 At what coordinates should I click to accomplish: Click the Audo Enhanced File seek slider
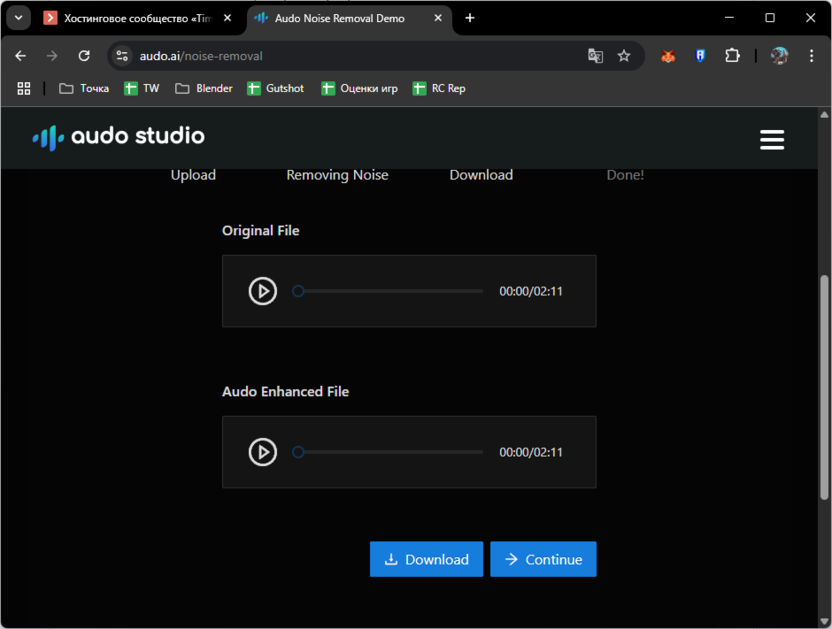[x=390, y=452]
